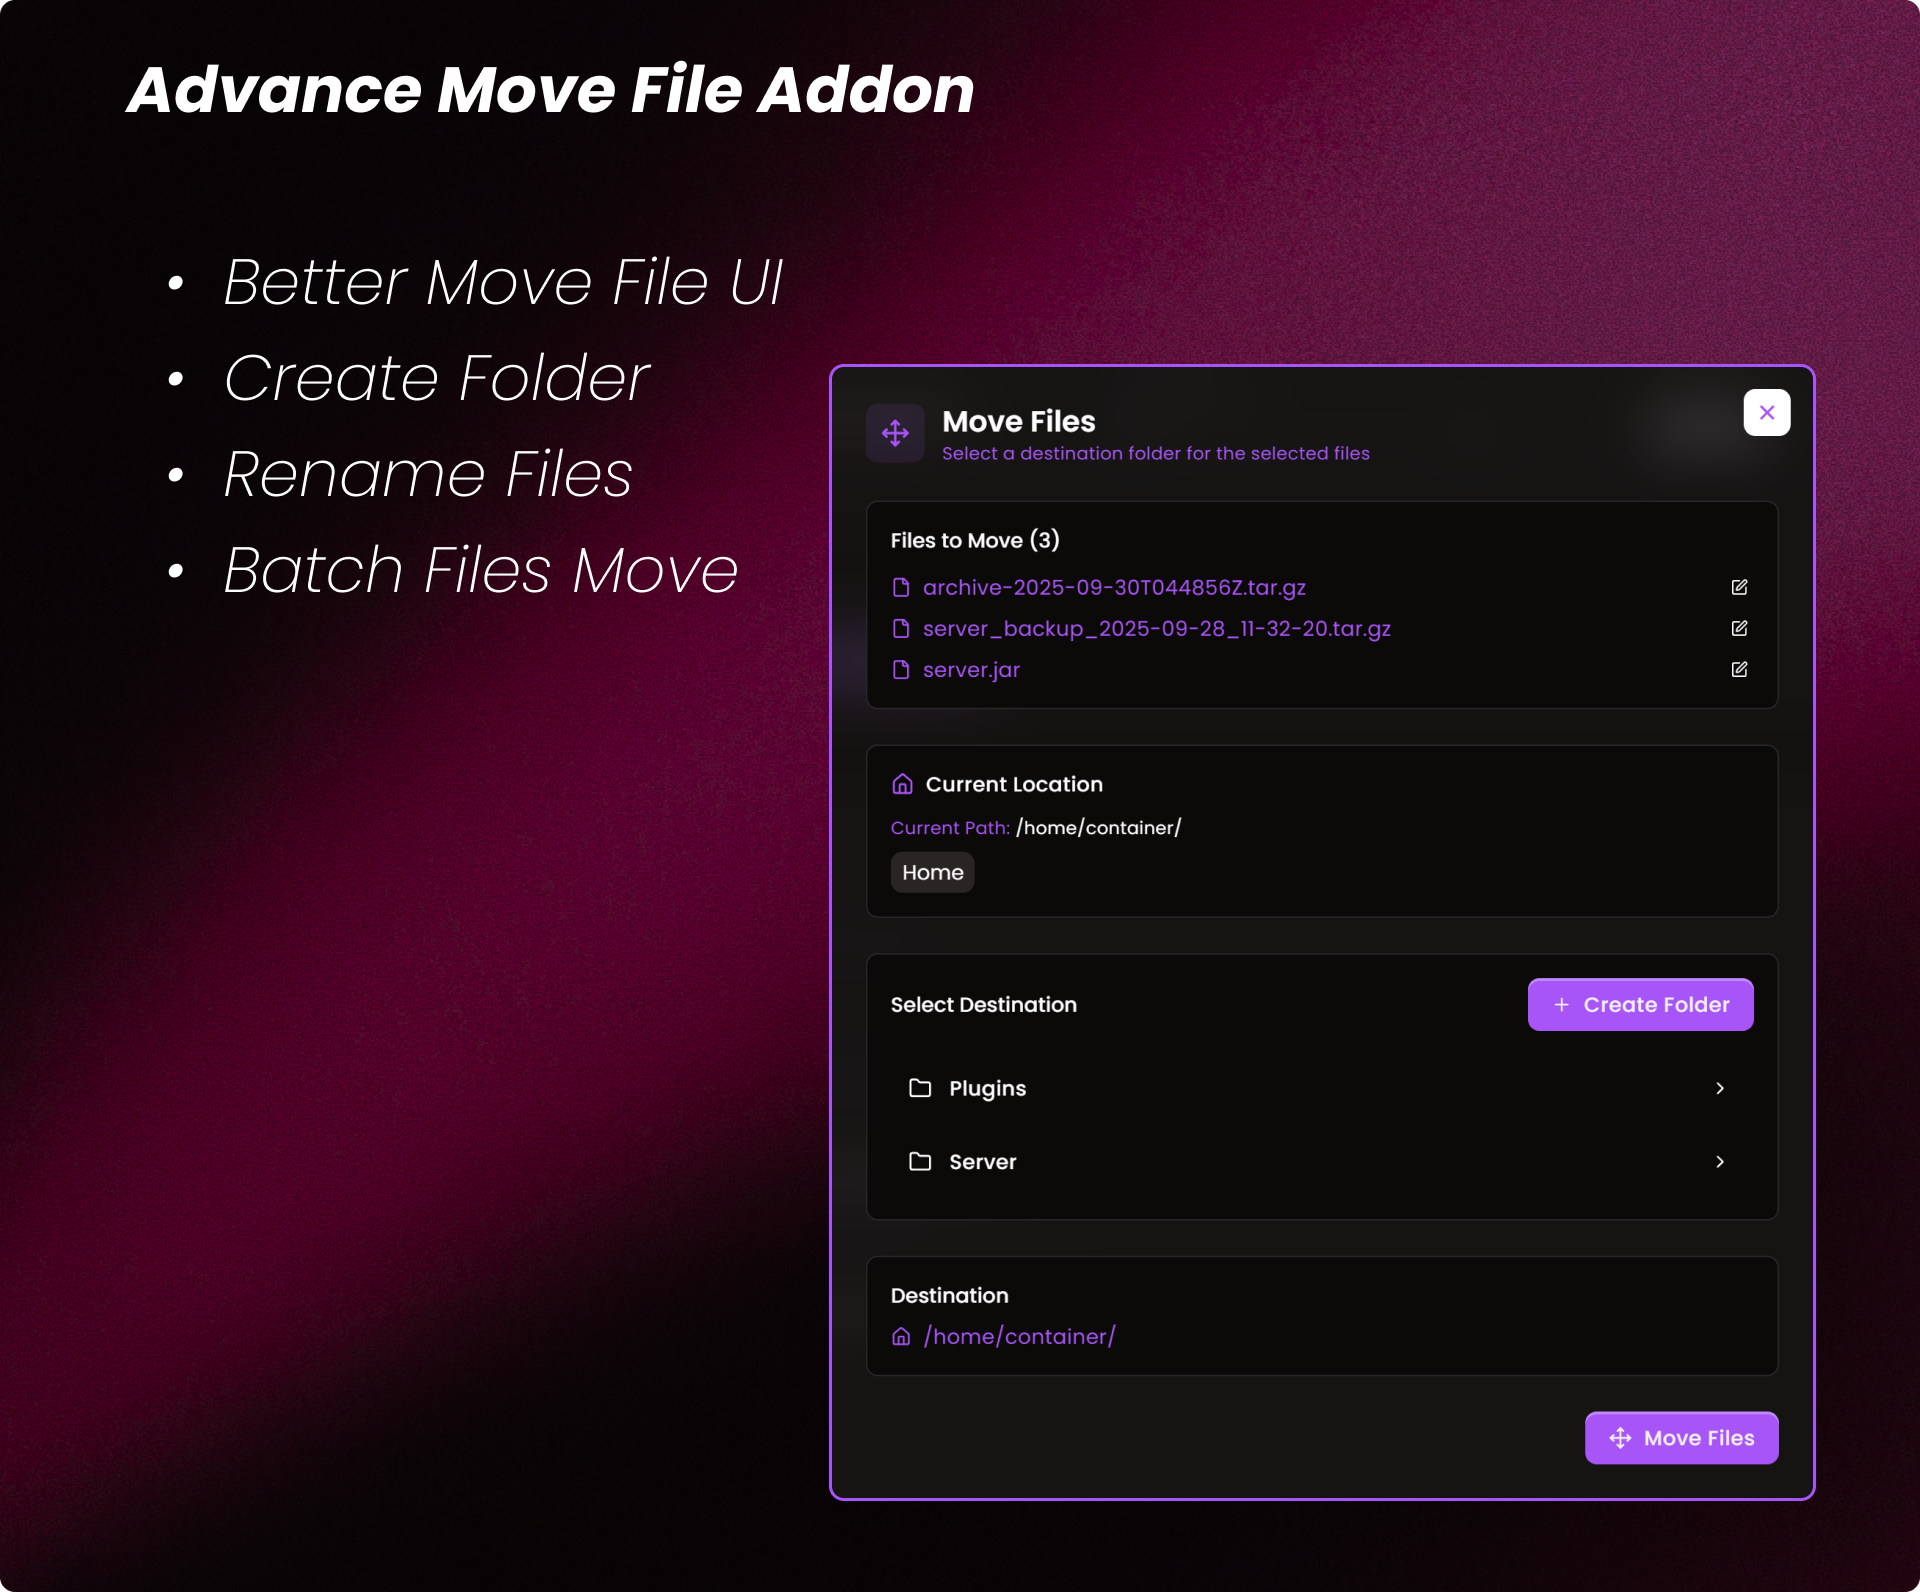1920x1592 pixels.
Task: Click file icon for archive tar.gz
Action: [x=901, y=587]
